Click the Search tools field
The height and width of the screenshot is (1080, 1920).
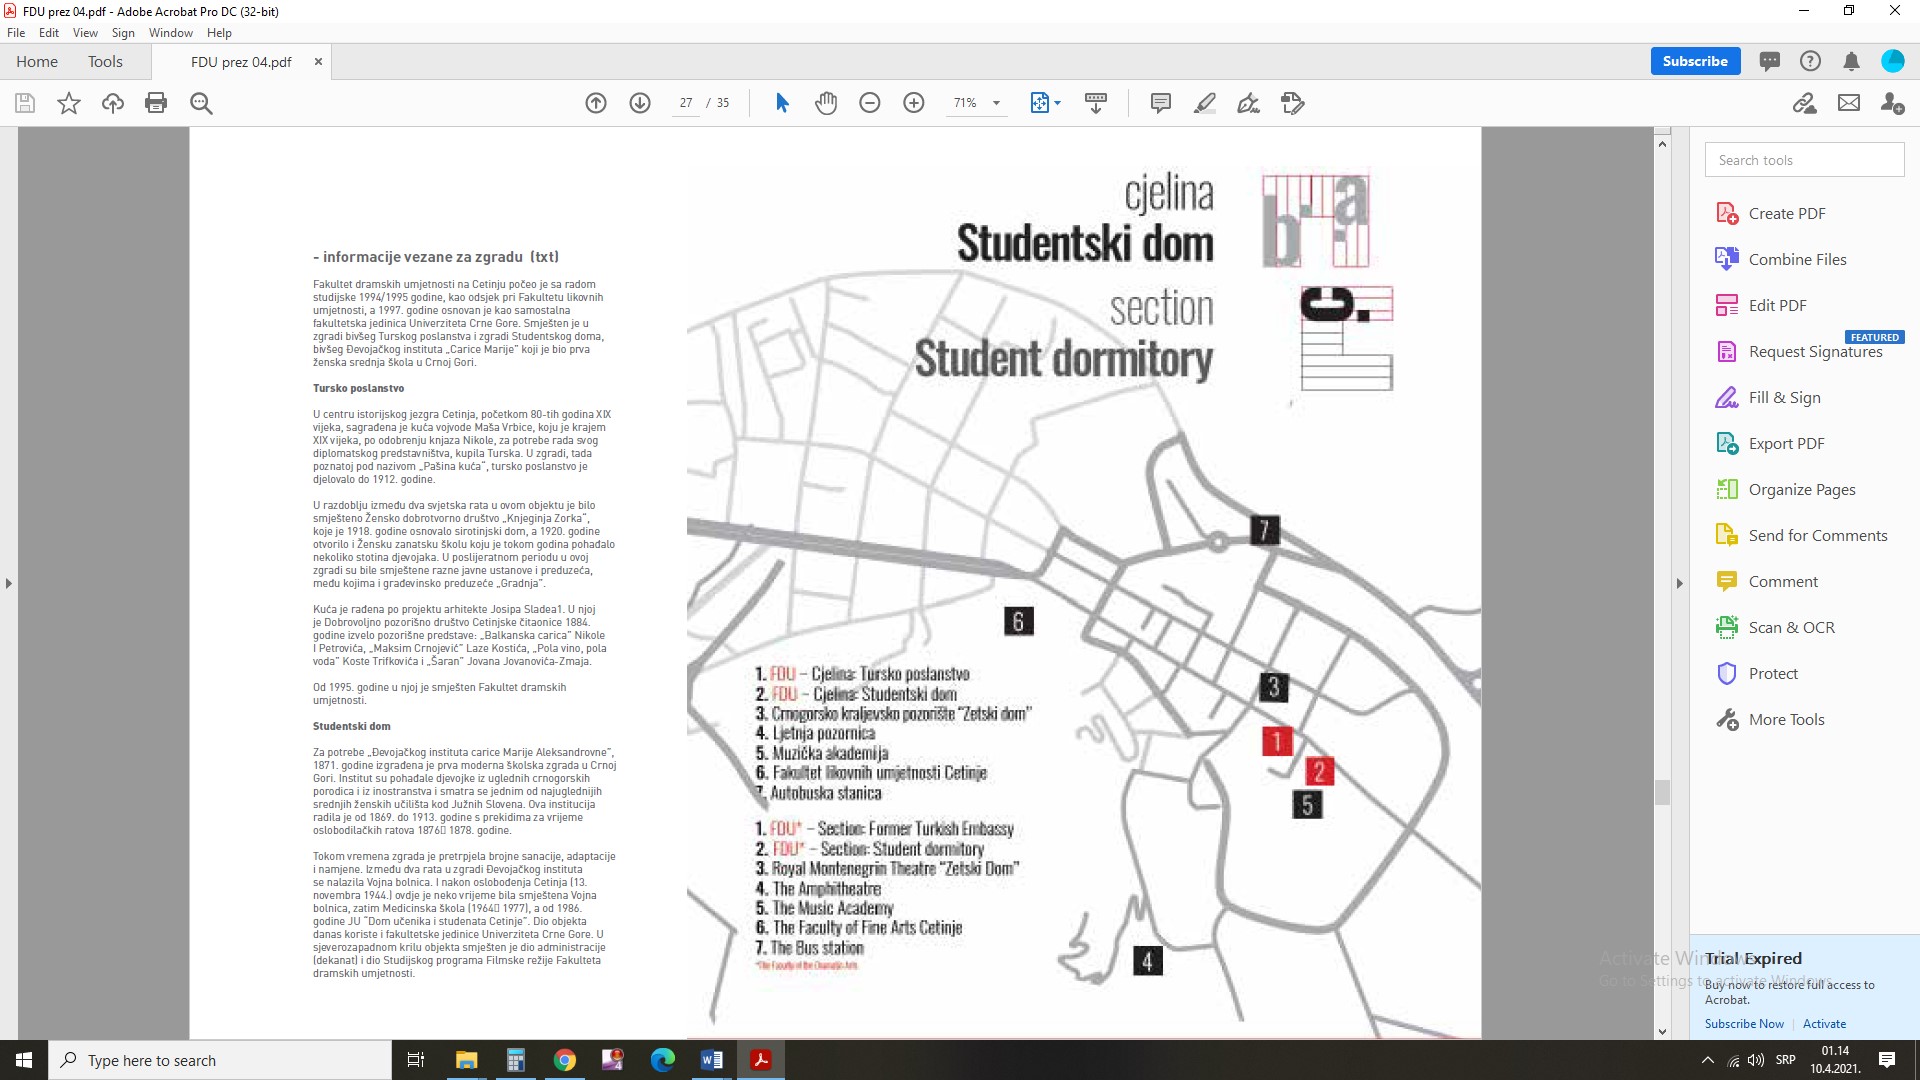click(1804, 160)
